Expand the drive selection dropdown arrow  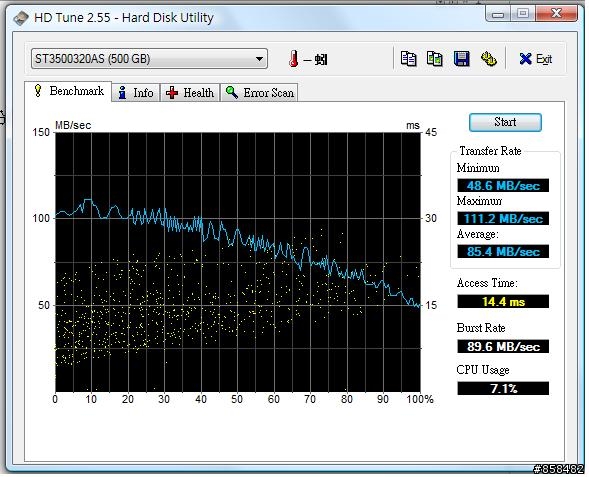(x=259, y=59)
